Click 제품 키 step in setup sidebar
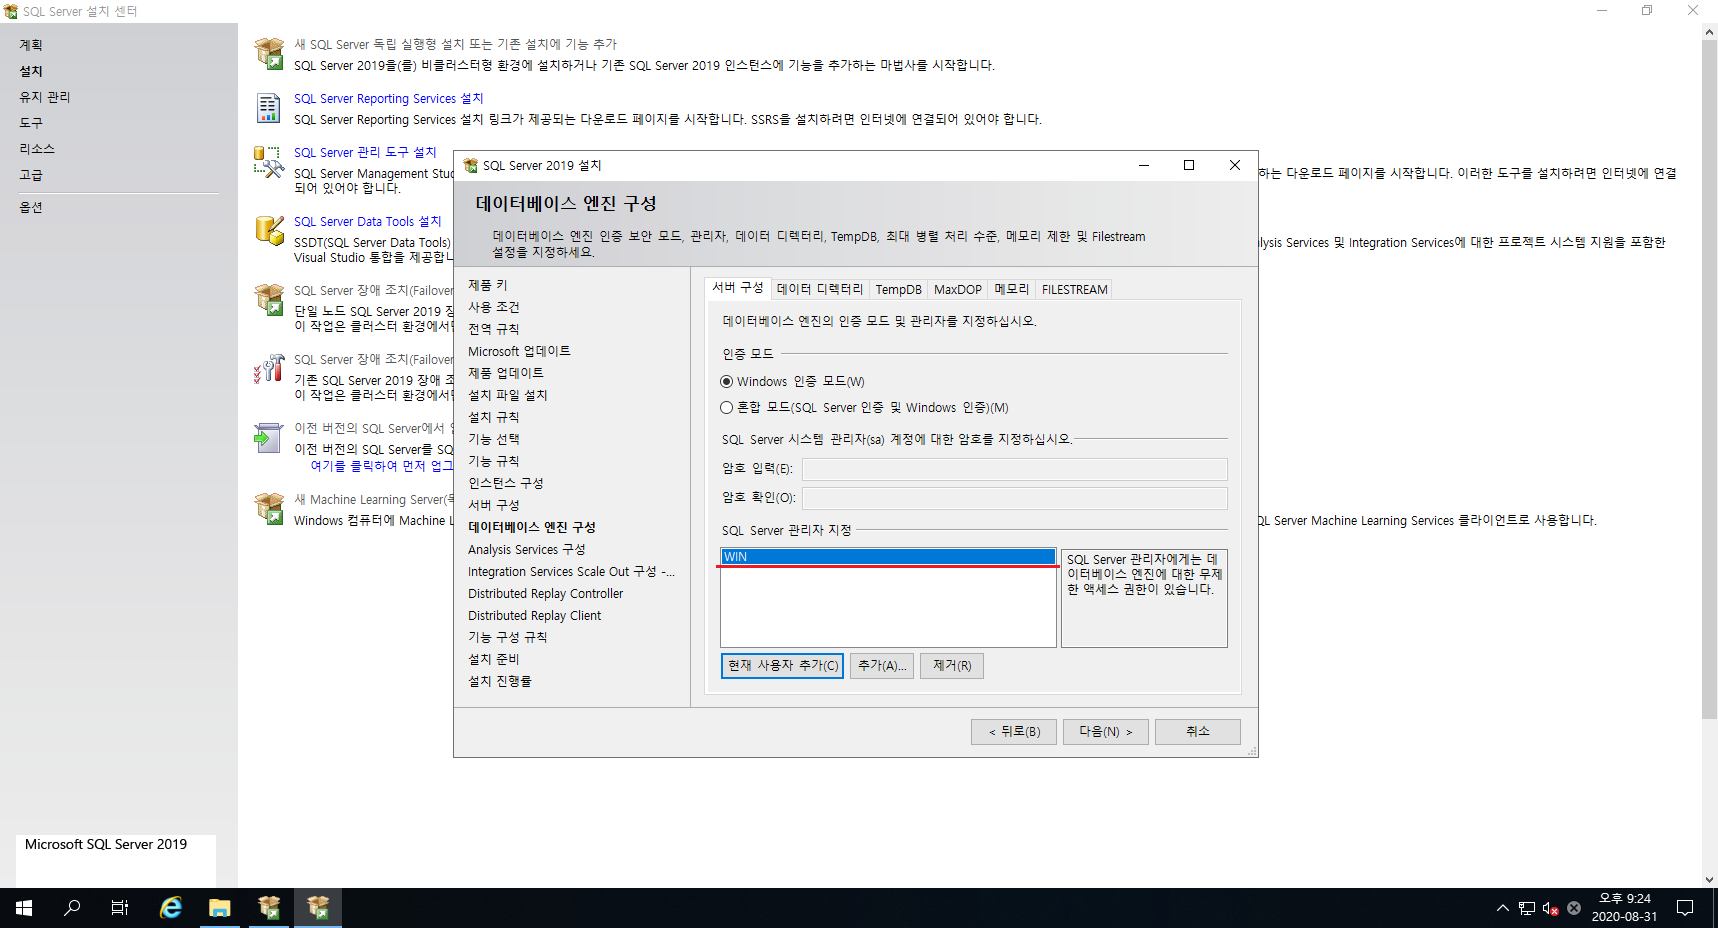The height and width of the screenshot is (928, 1718). [488, 285]
